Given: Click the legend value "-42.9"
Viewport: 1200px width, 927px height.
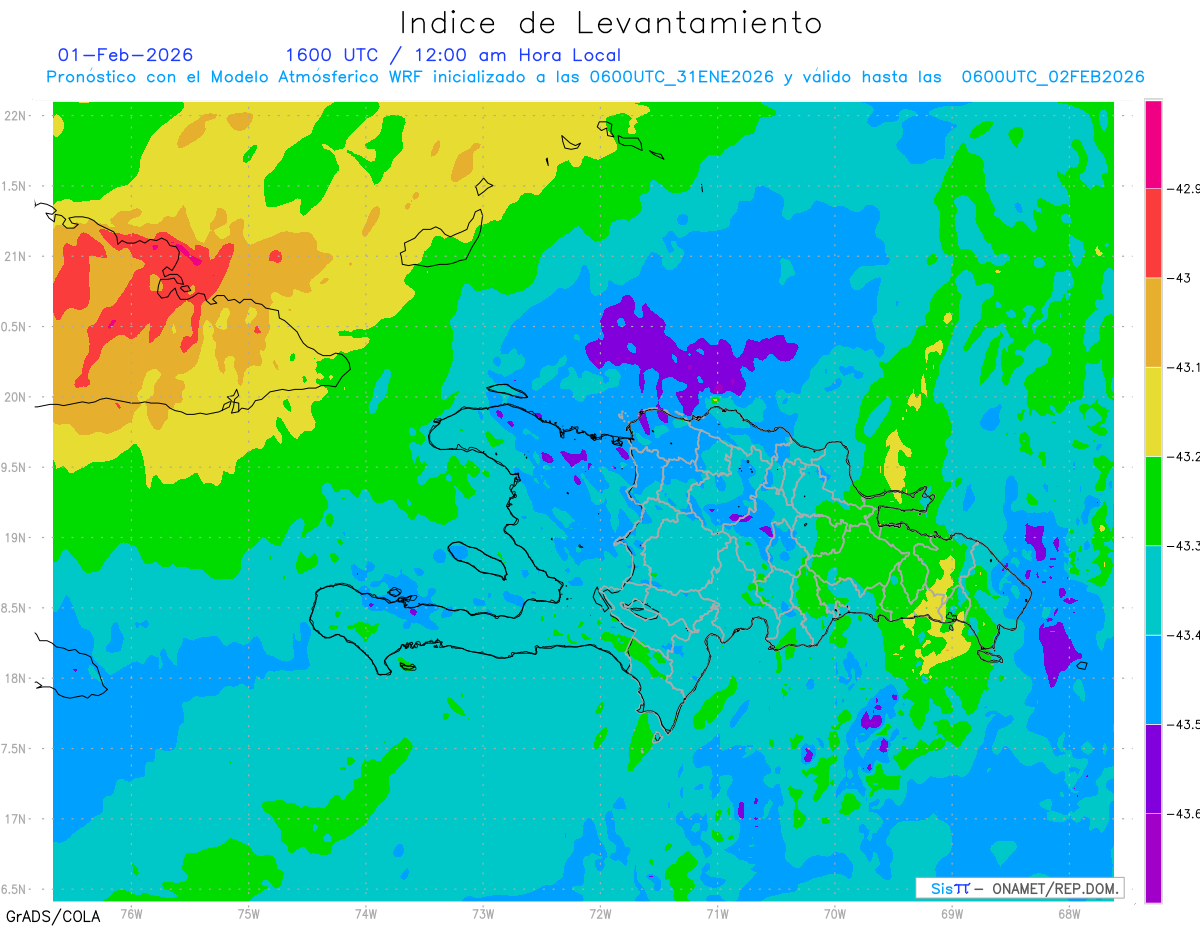Looking at the screenshot, I should click(x=1183, y=188).
